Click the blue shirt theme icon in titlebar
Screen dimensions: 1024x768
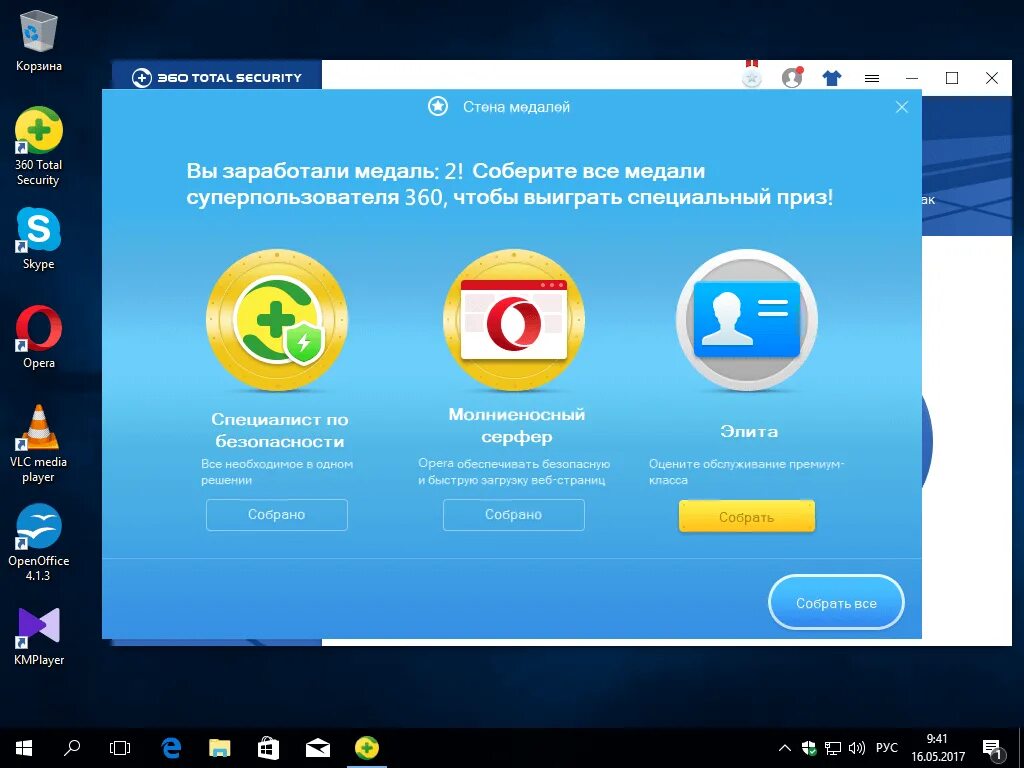(x=831, y=77)
